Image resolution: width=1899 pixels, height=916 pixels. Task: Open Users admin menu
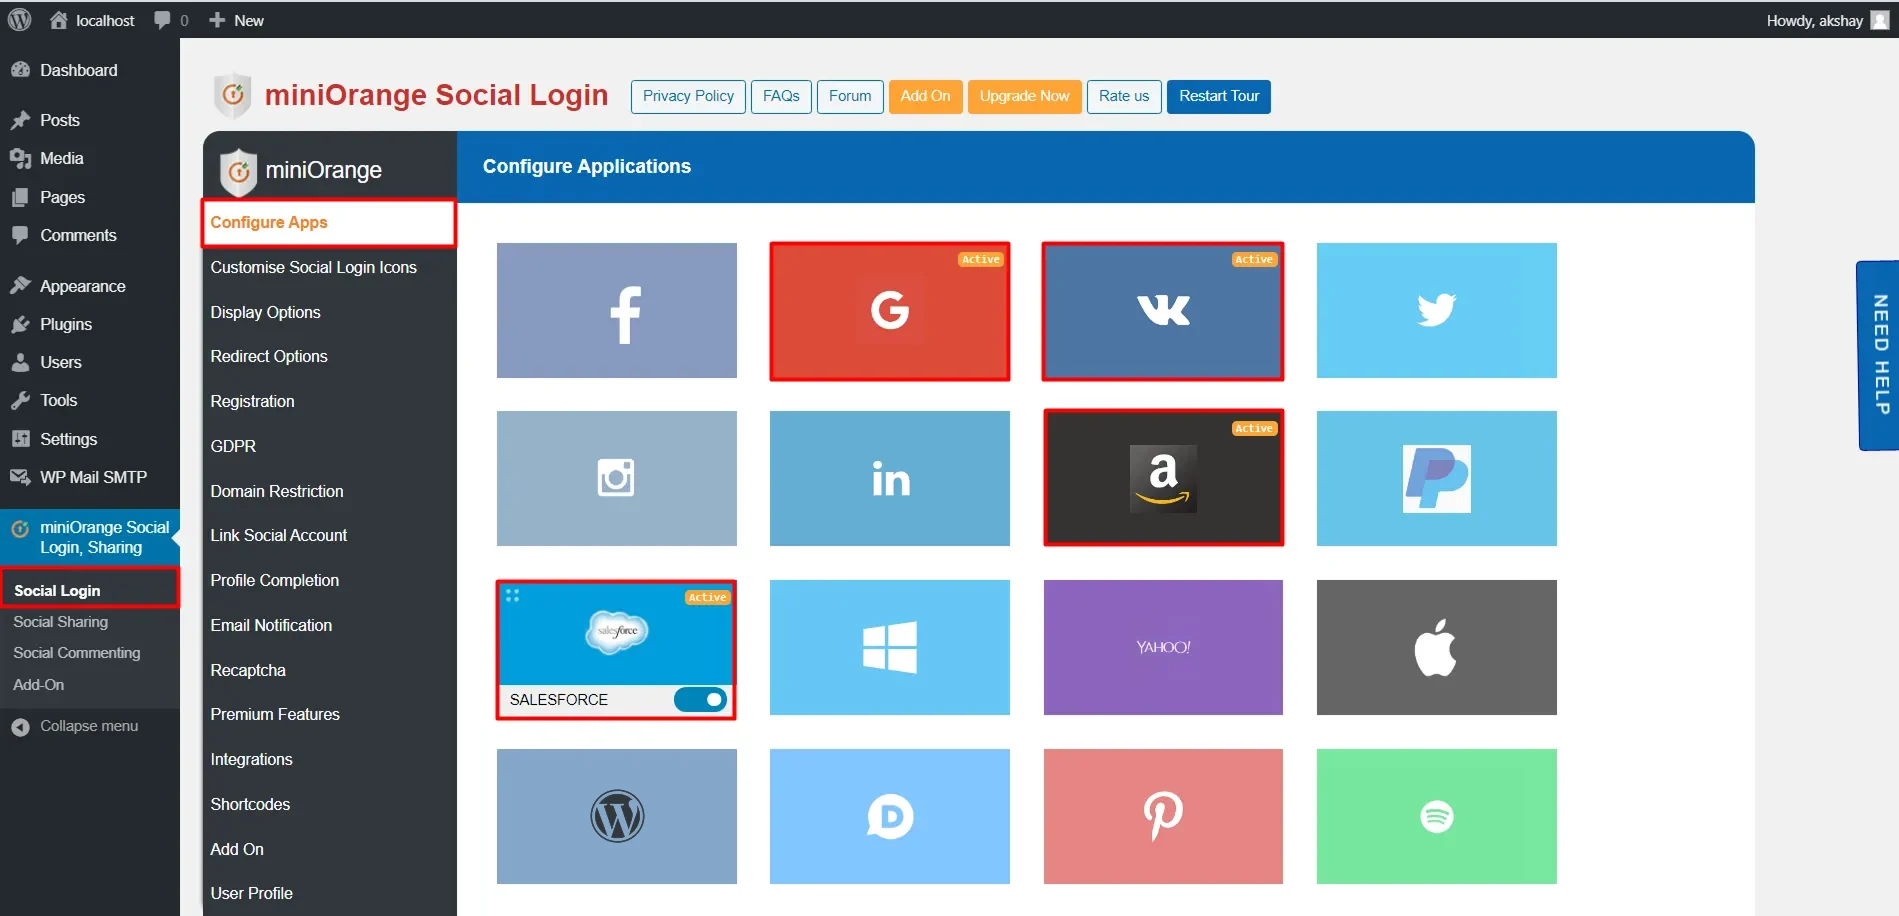click(90, 362)
